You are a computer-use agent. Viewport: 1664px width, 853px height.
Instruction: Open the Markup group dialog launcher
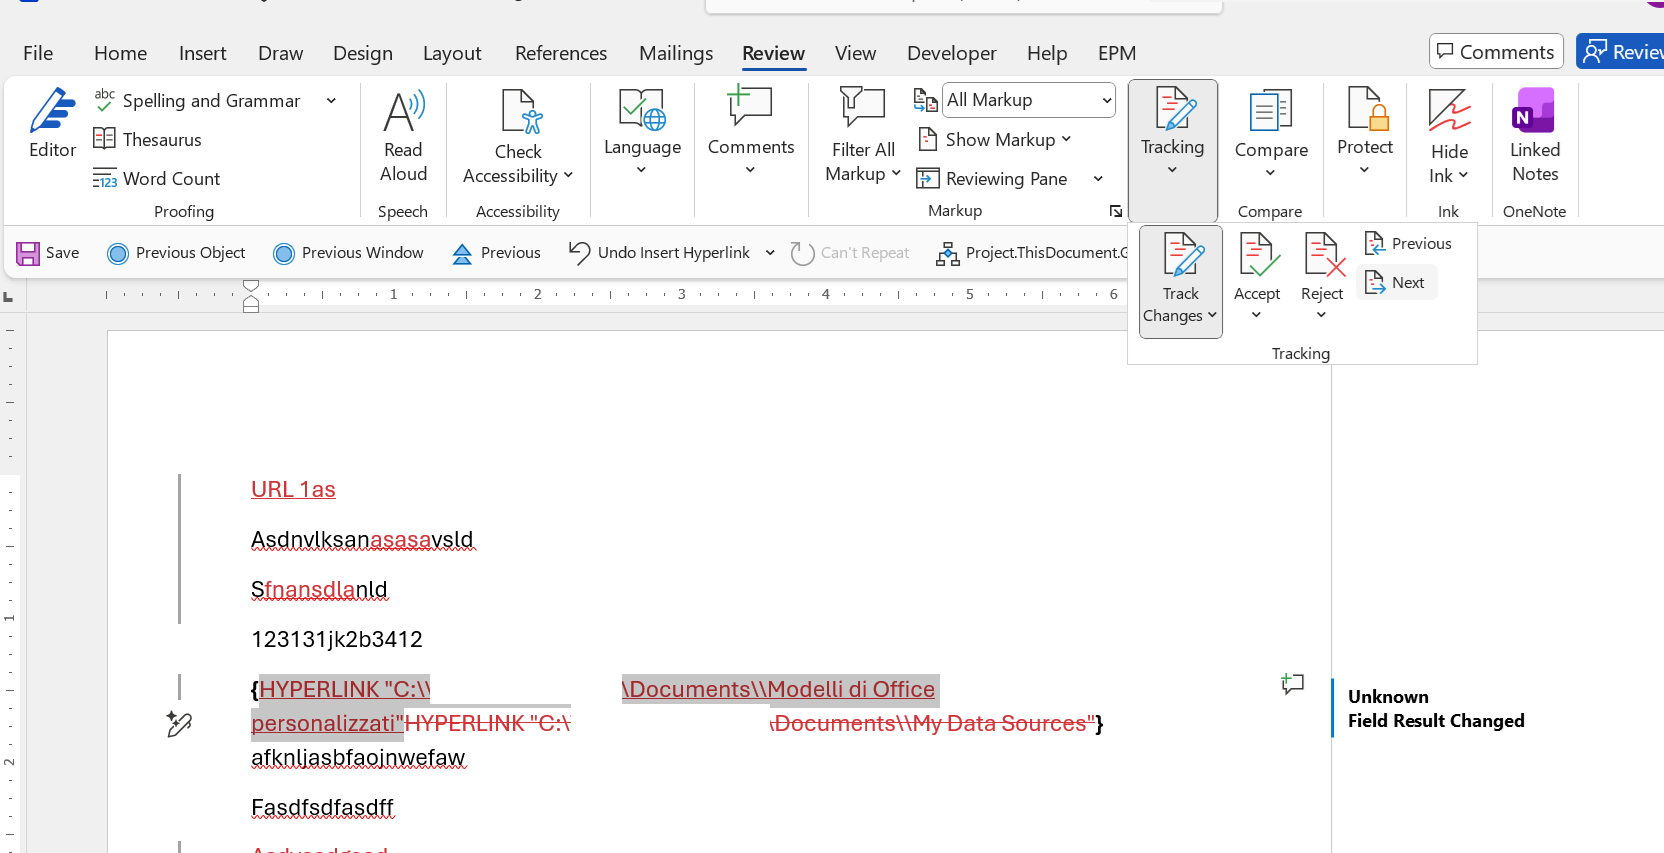pos(1116,211)
